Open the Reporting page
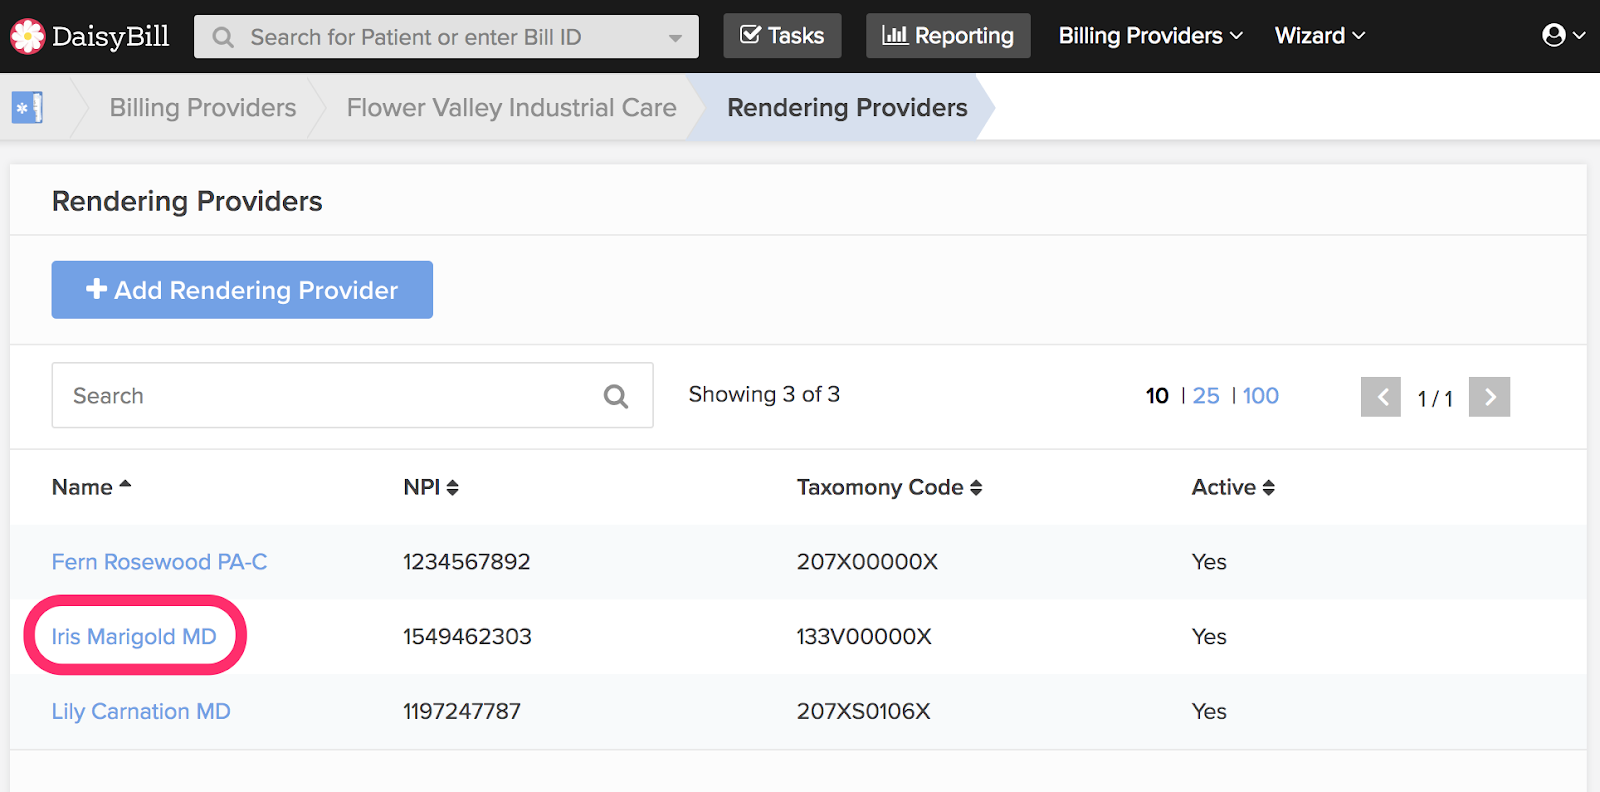The image size is (1600, 792). pos(948,36)
